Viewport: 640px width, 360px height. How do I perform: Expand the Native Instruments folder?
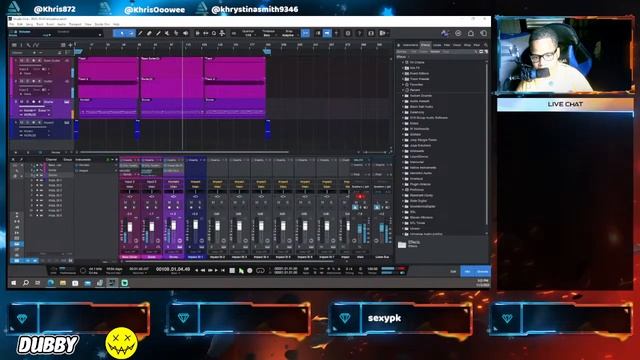point(402,167)
